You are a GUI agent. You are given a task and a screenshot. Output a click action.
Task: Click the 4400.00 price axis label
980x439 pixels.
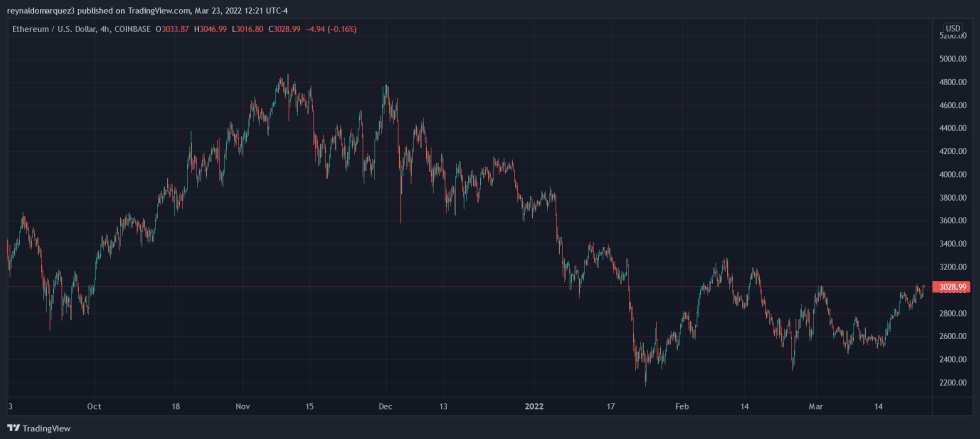[953, 129]
